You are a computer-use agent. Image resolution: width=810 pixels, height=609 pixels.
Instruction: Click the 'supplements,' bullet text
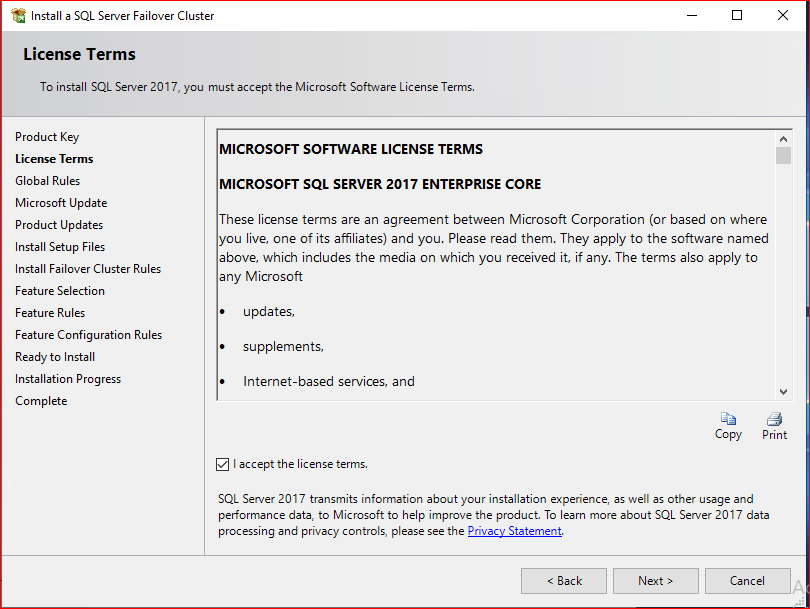point(283,347)
